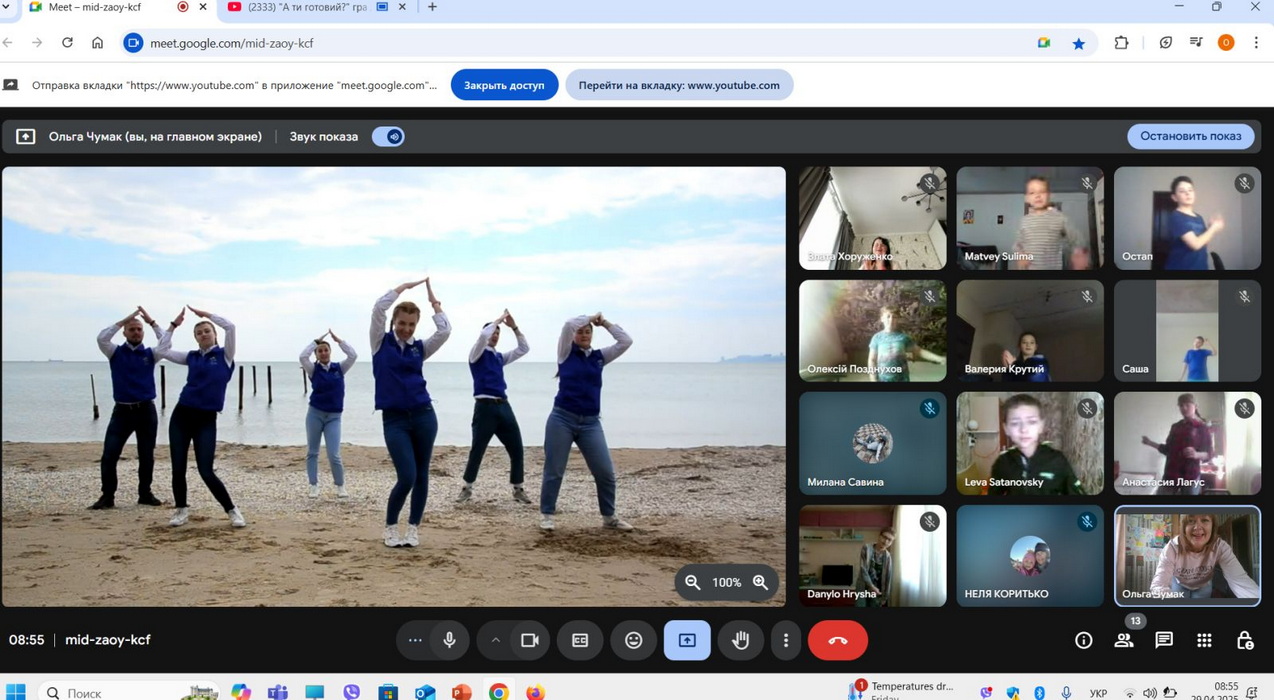
Task: Show the participants list panel
Action: pos(1124,640)
